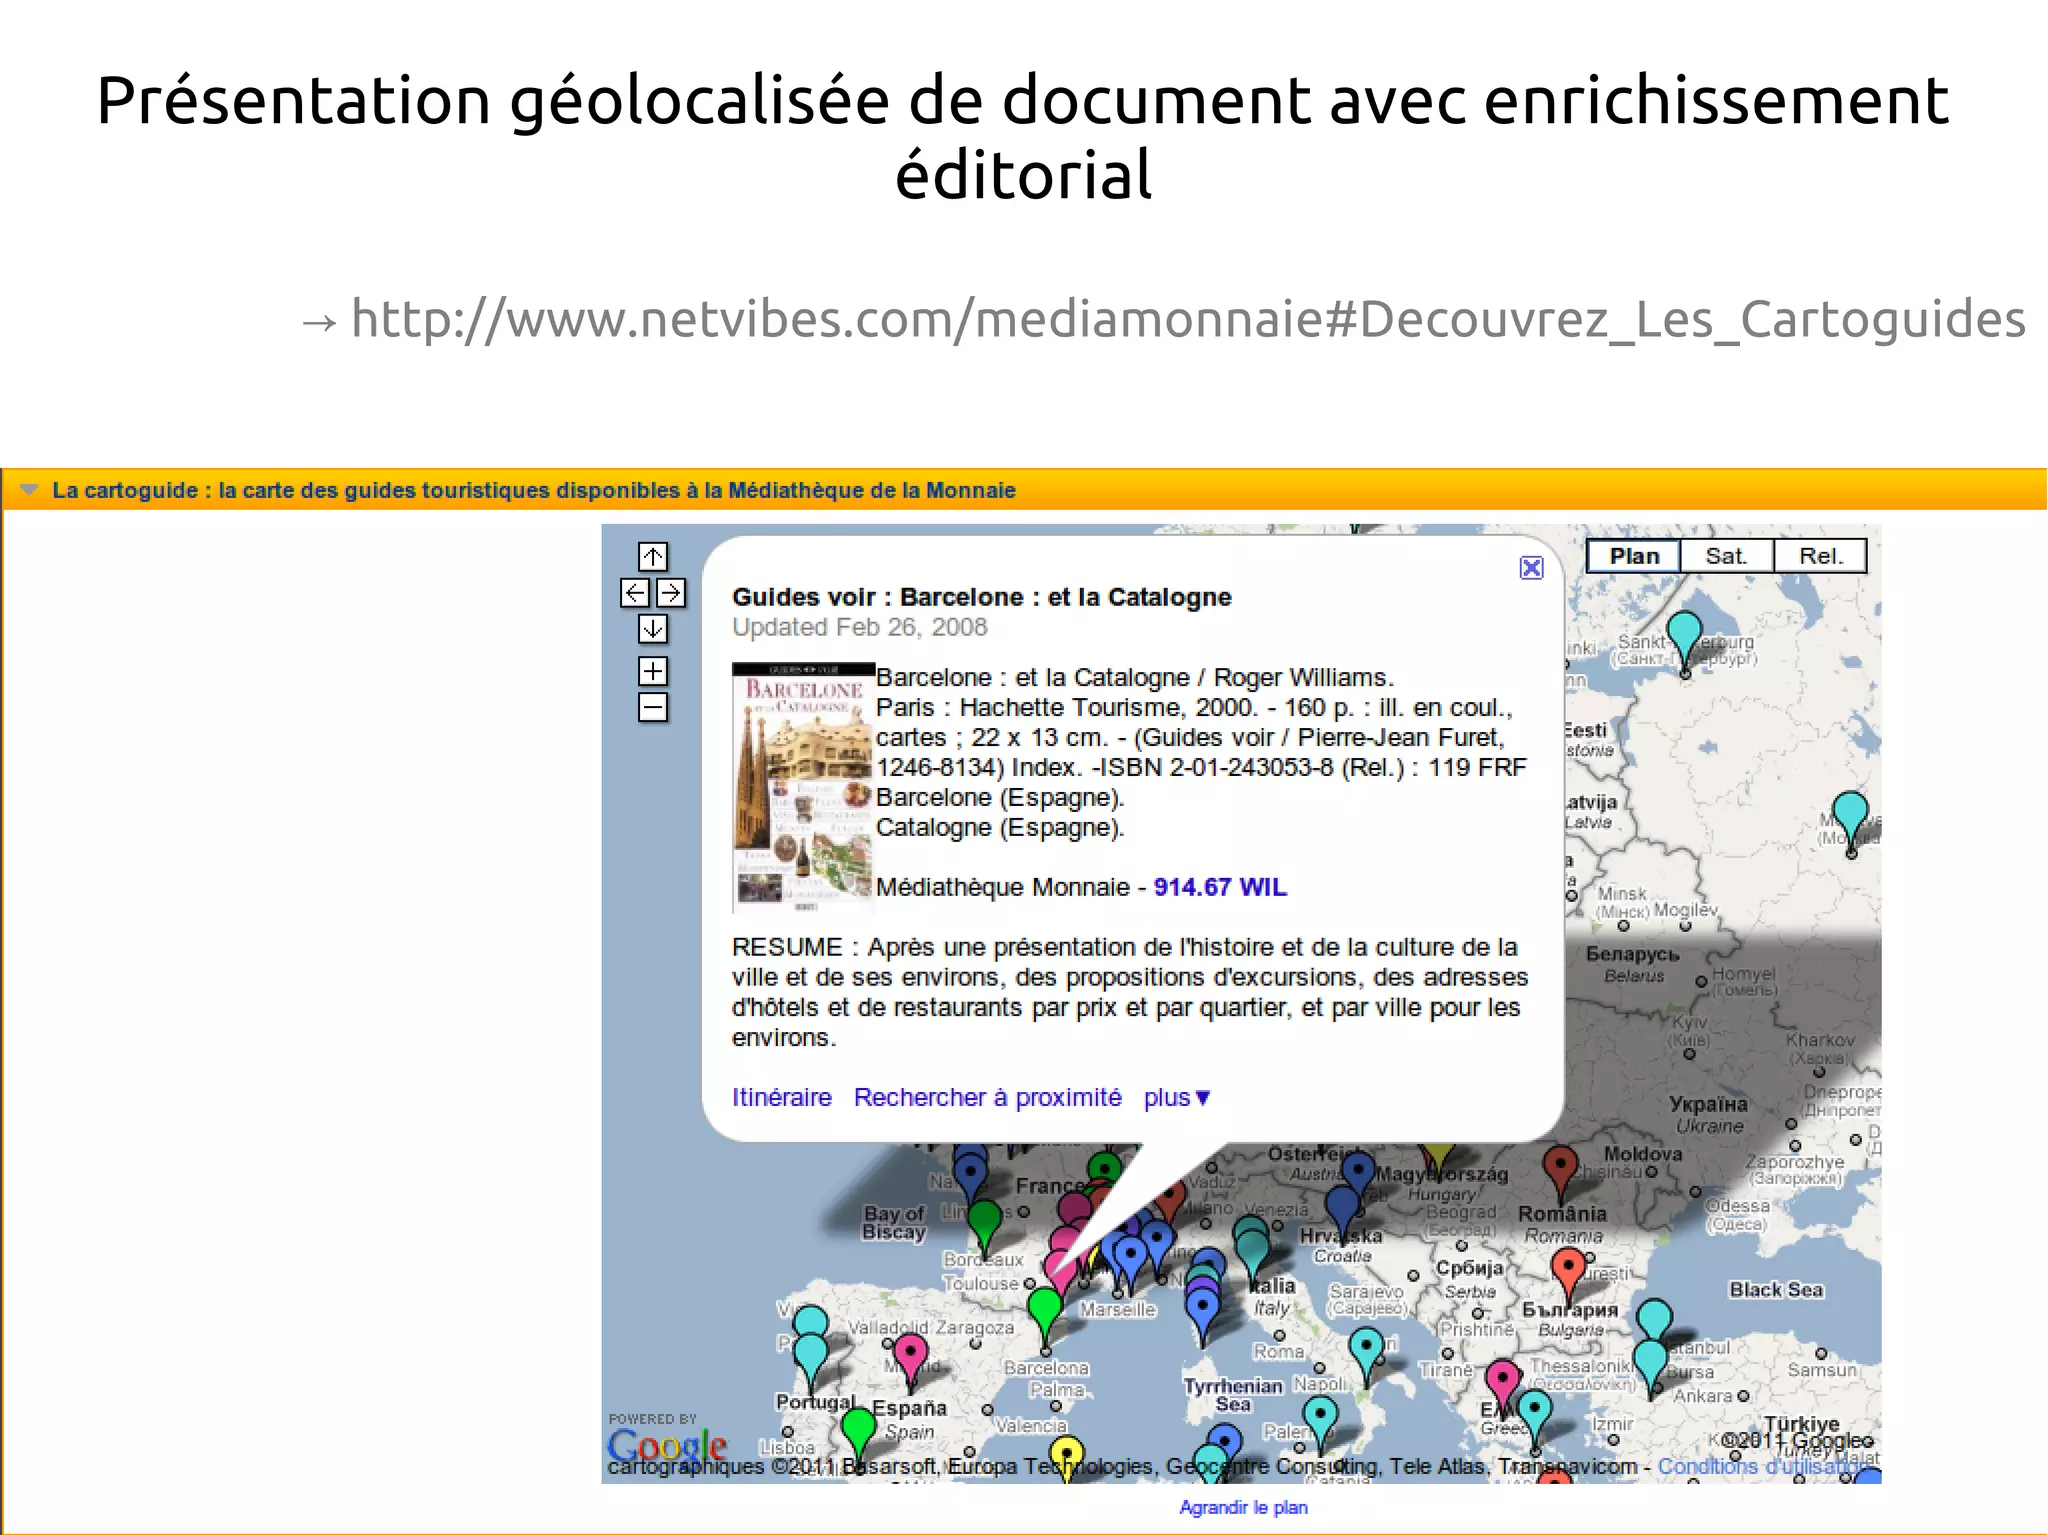Pan the map down with the arrow
Screen dimensions: 2048x1535
(653, 629)
